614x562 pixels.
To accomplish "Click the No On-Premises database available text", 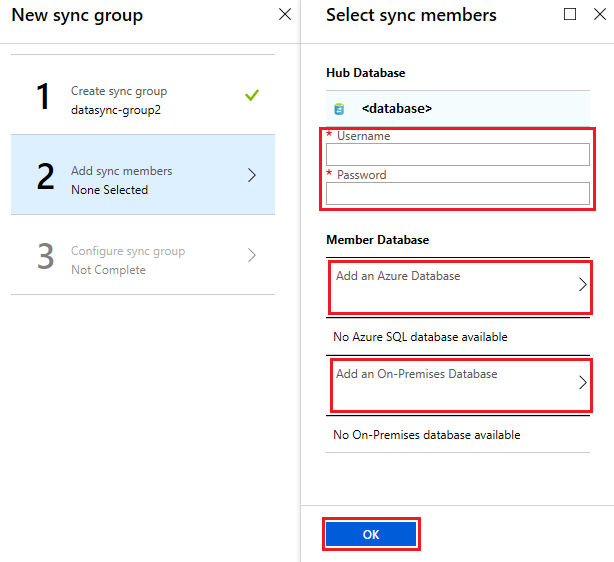I will tap(426, 435).
